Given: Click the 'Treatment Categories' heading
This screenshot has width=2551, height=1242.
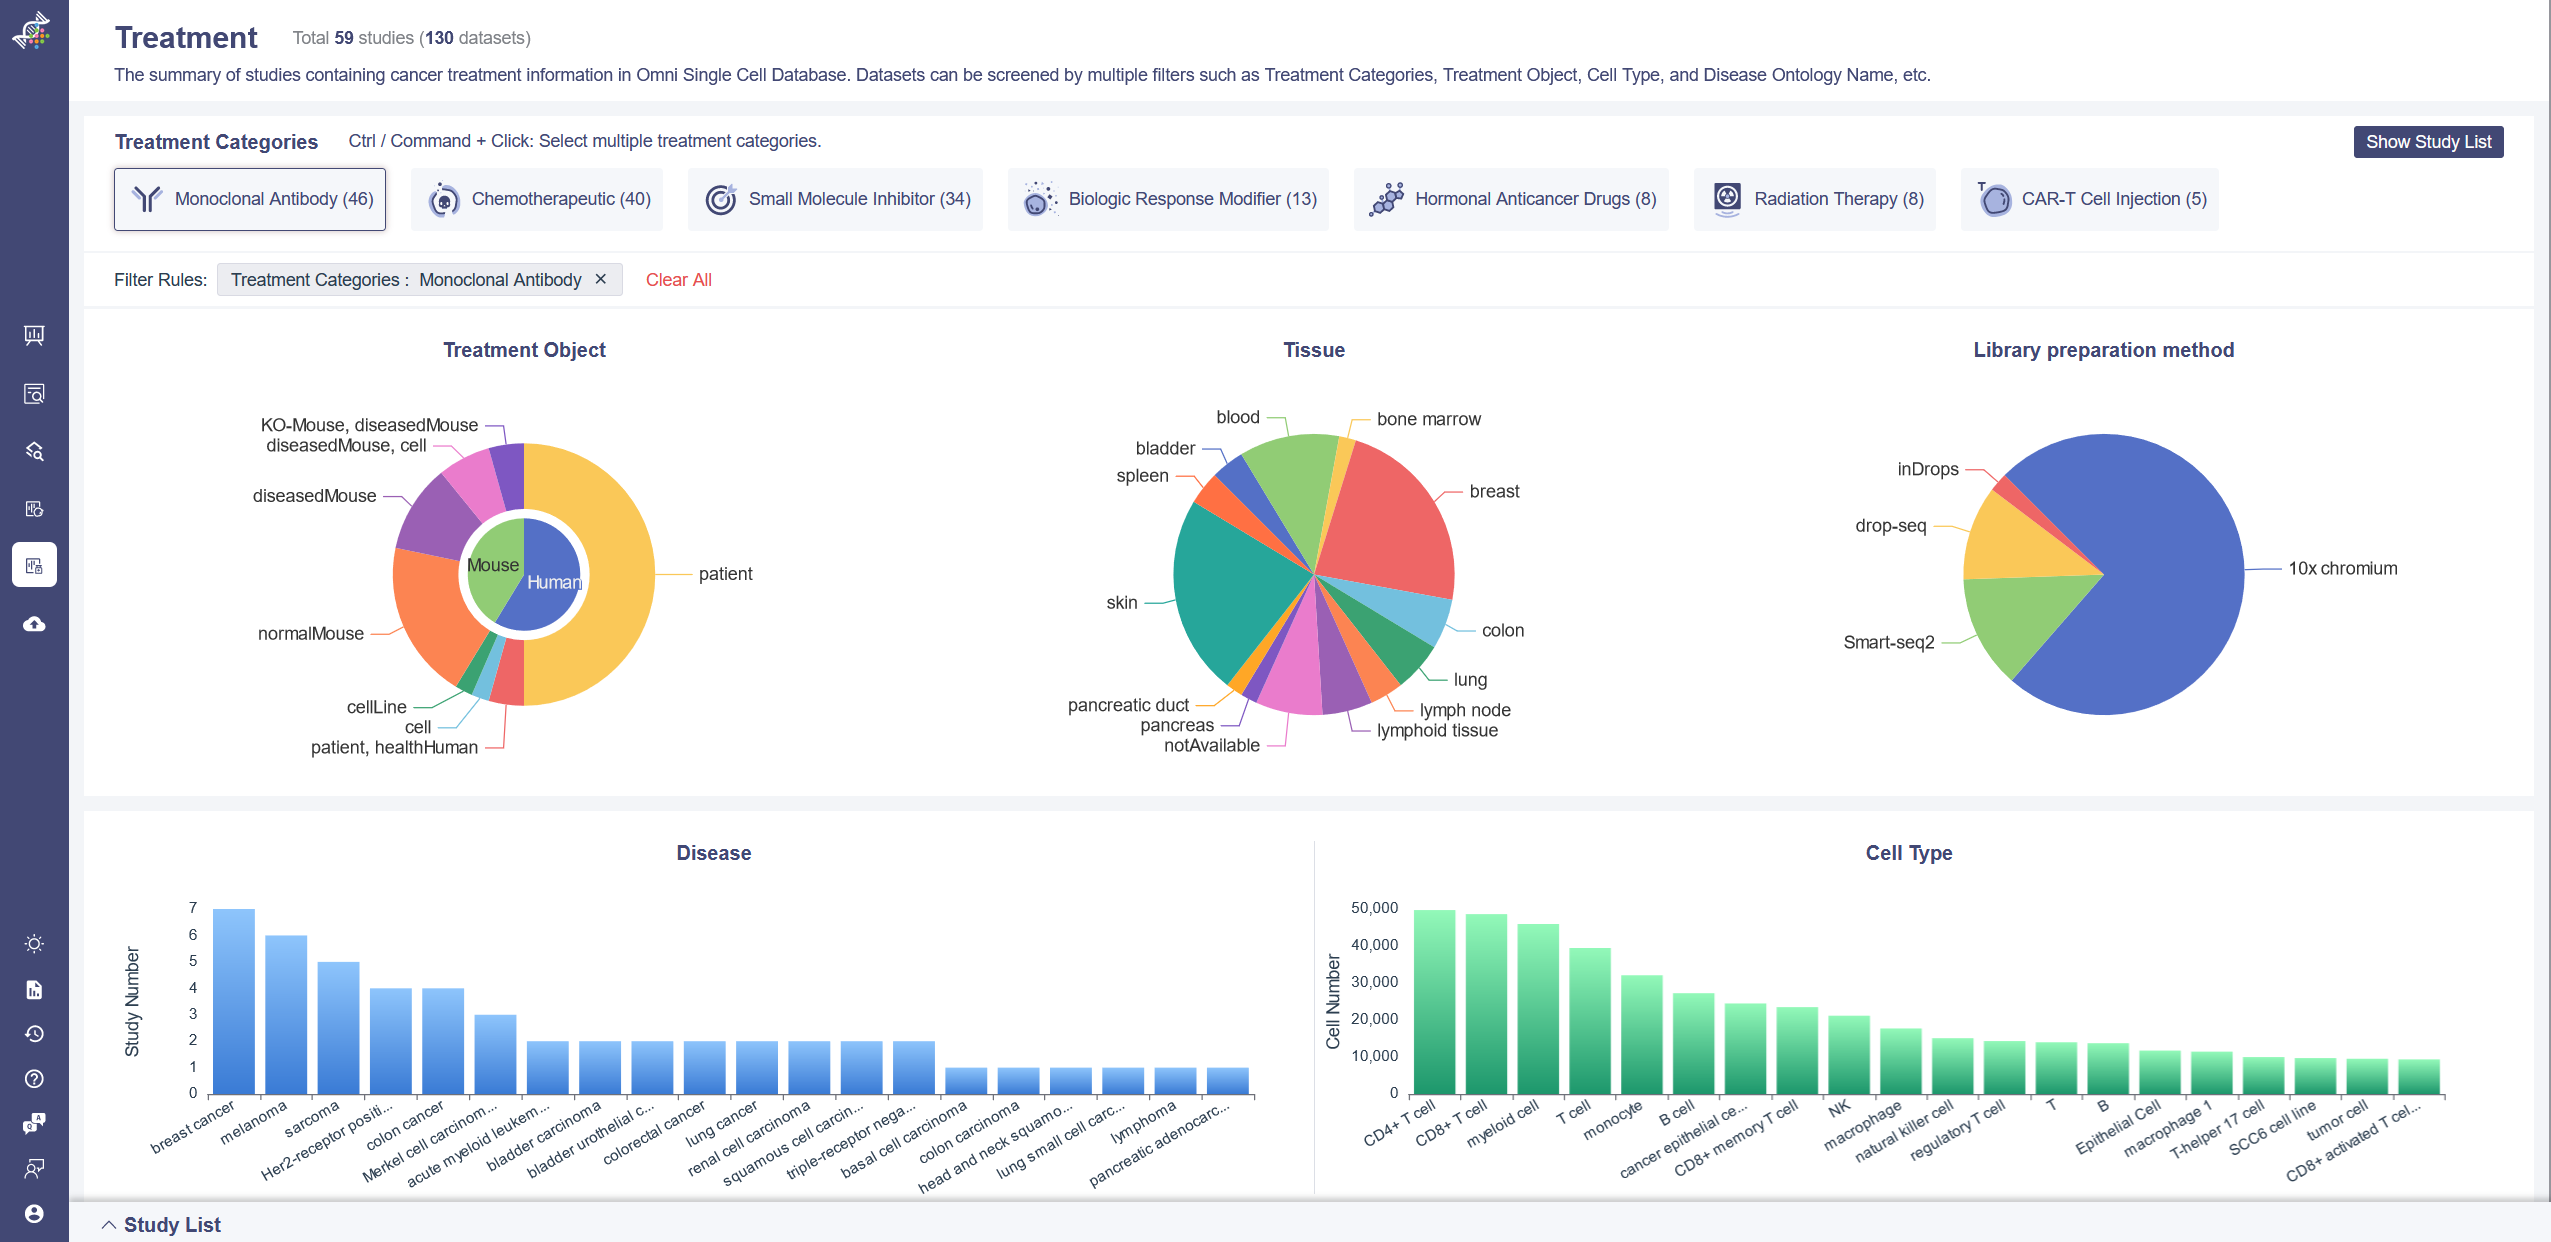Looking at the screenshot, I should click(216, 142).
